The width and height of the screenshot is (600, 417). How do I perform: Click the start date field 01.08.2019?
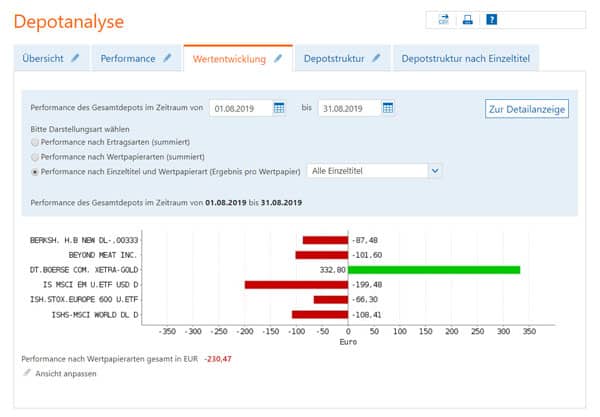(x=241, y=108)
